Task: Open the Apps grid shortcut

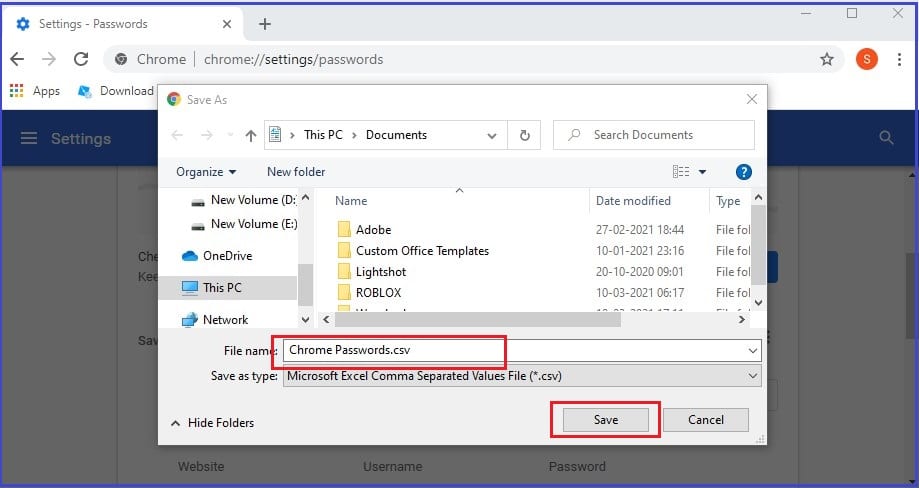Action: point(35,91)
